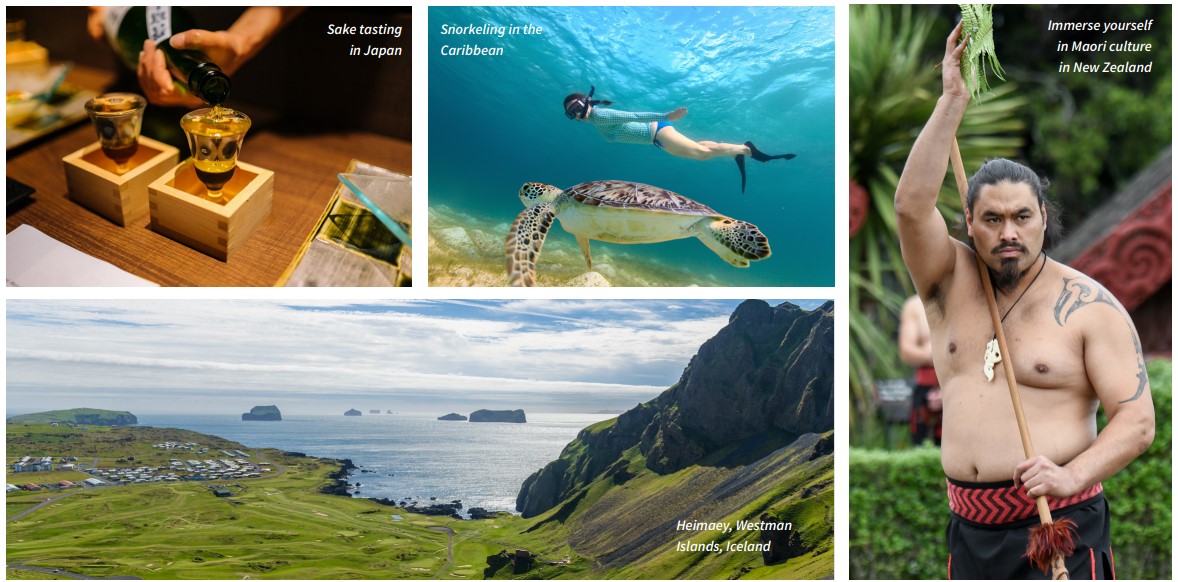
Task: Click the "Snorkeling in the Caribbean" caption
Action: (491, 40)
